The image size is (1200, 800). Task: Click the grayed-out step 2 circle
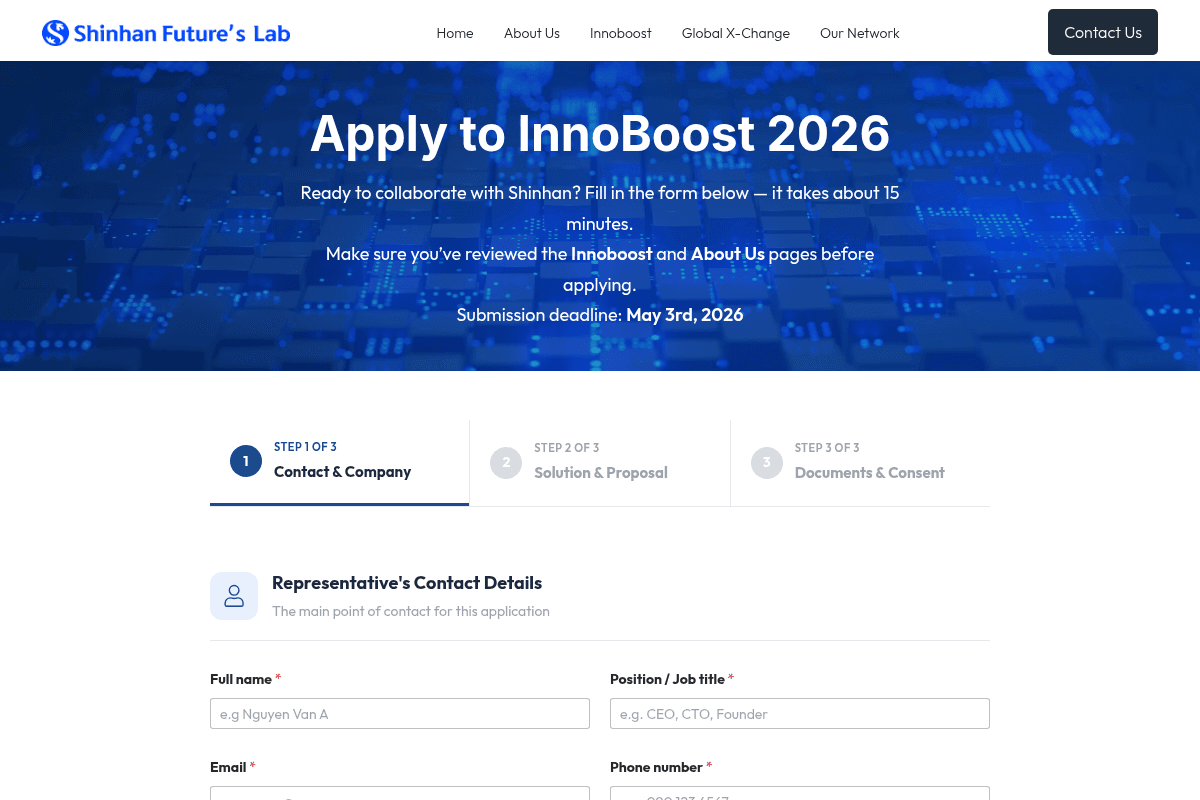click(506, 462)
